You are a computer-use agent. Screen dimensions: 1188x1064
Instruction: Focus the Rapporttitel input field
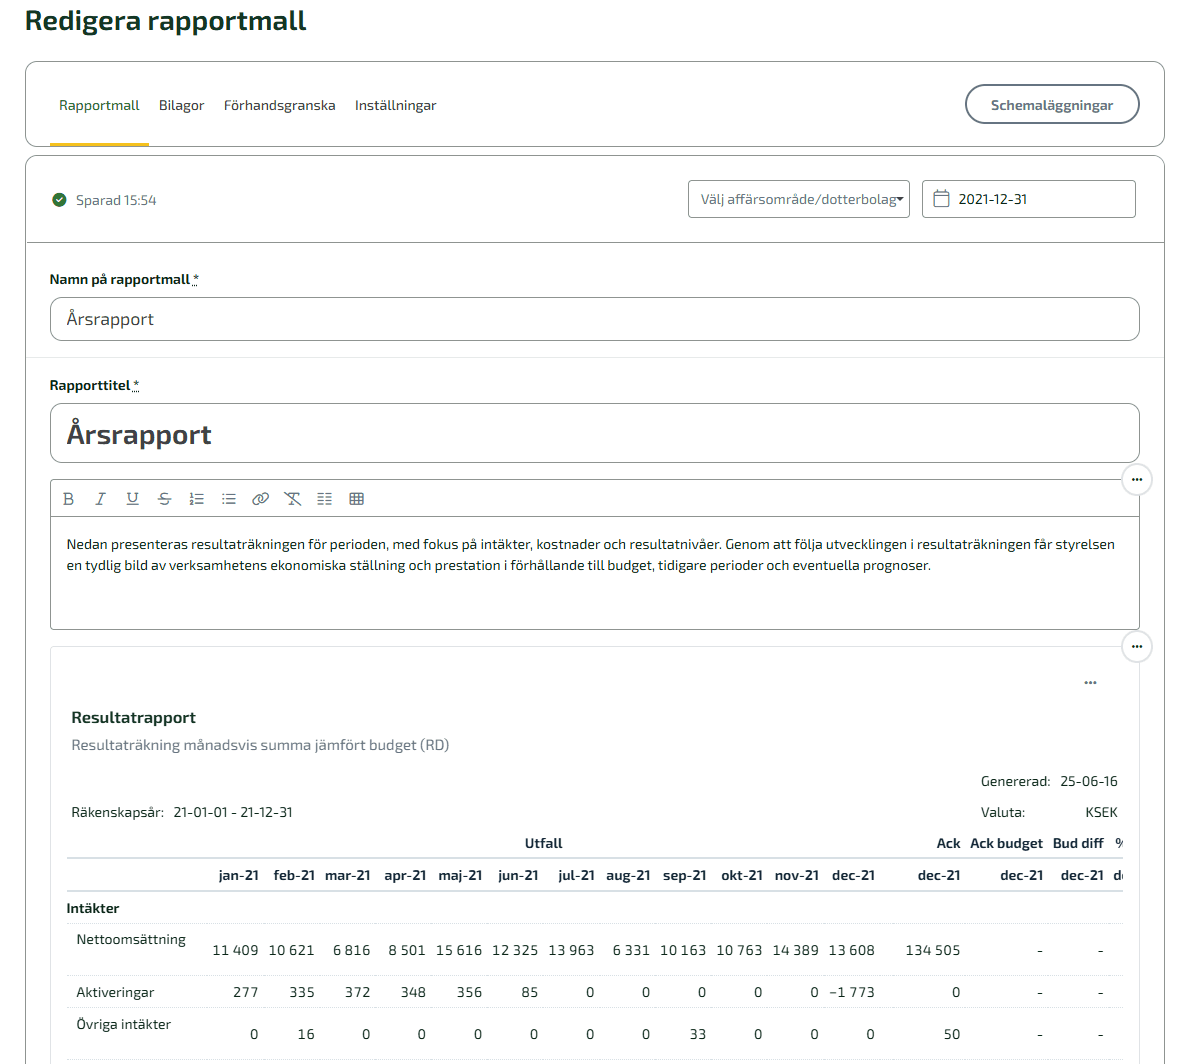click(595, 433)
